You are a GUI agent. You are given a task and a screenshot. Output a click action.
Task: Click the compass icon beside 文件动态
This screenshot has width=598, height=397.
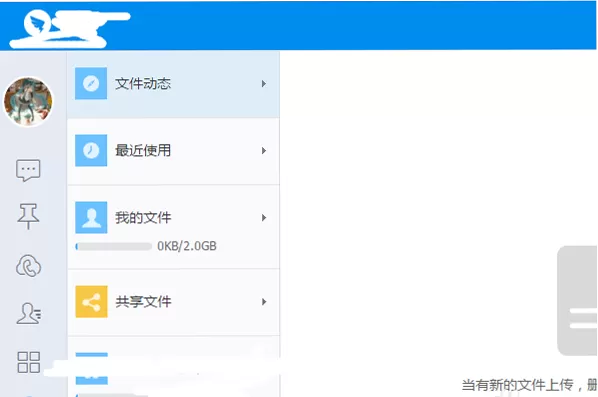tap(91, 84)
